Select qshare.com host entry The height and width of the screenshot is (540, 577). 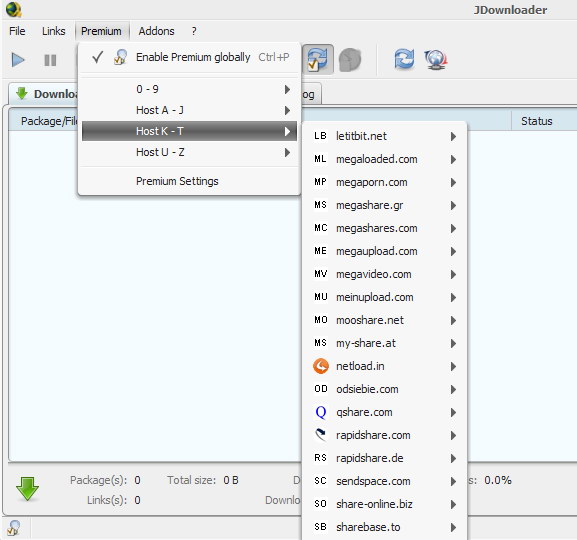pos(384,412)
